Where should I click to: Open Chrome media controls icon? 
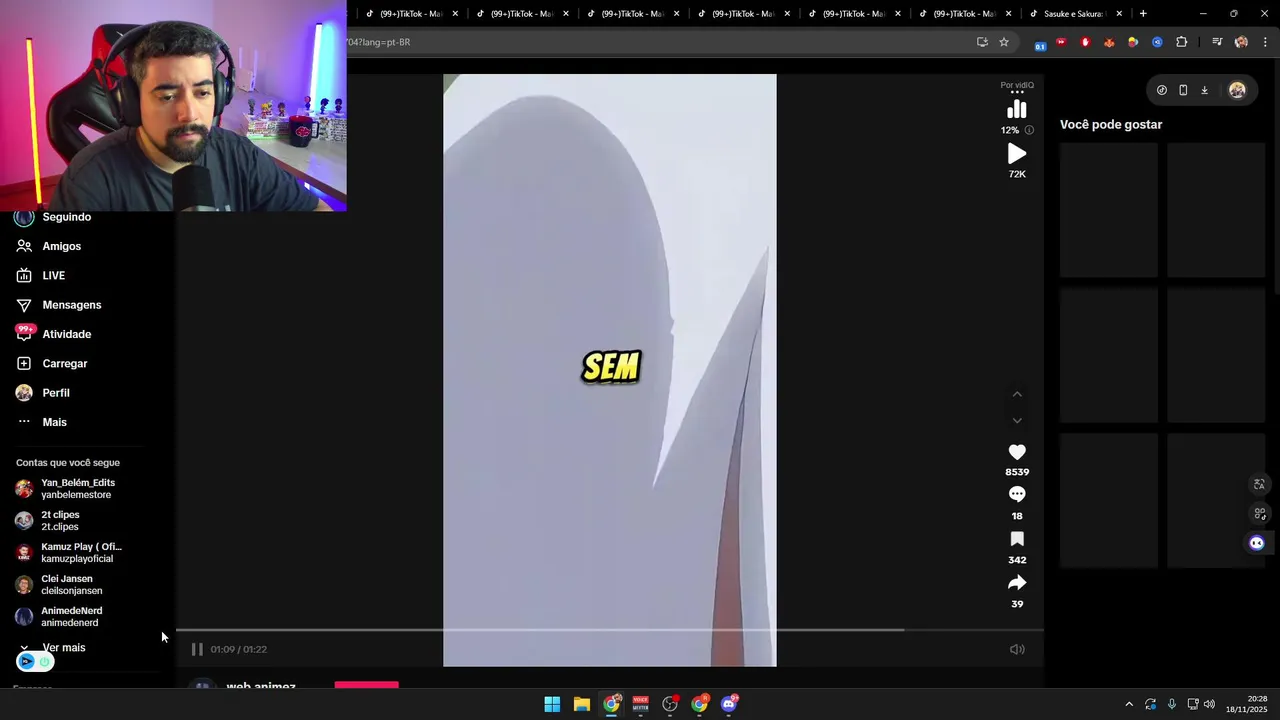(1217, 42)
